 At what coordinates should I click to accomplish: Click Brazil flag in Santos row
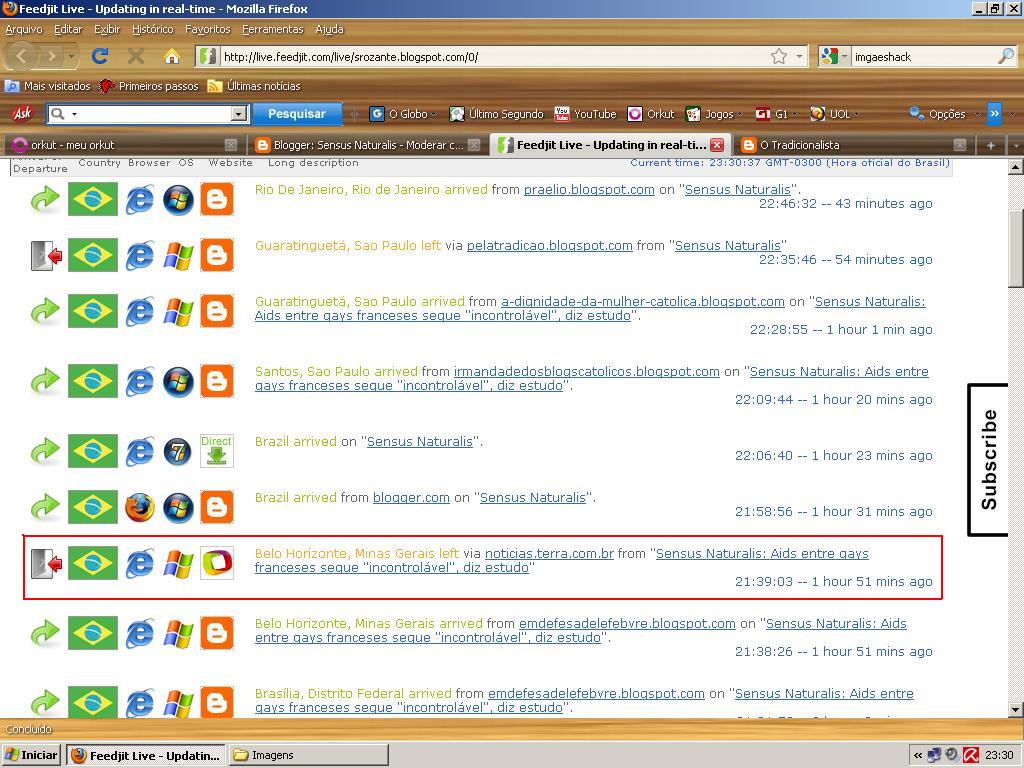(x=93, y=381)
